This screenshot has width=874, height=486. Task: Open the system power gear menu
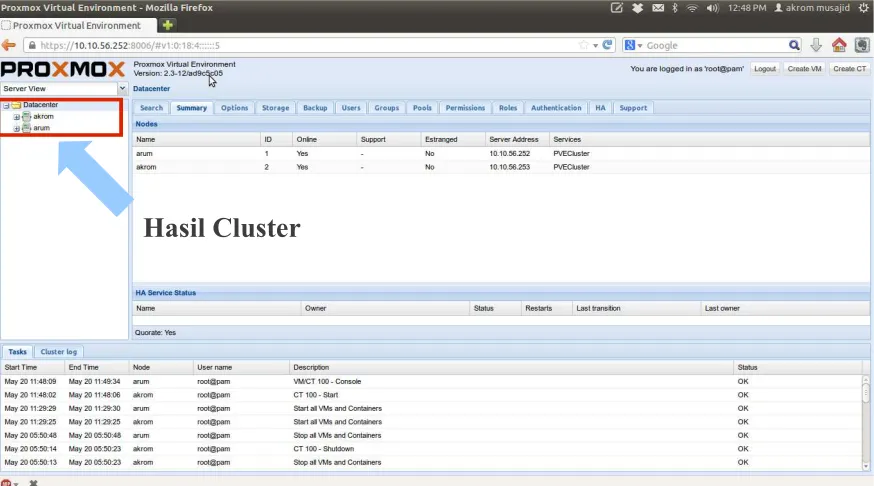(864, 8)
